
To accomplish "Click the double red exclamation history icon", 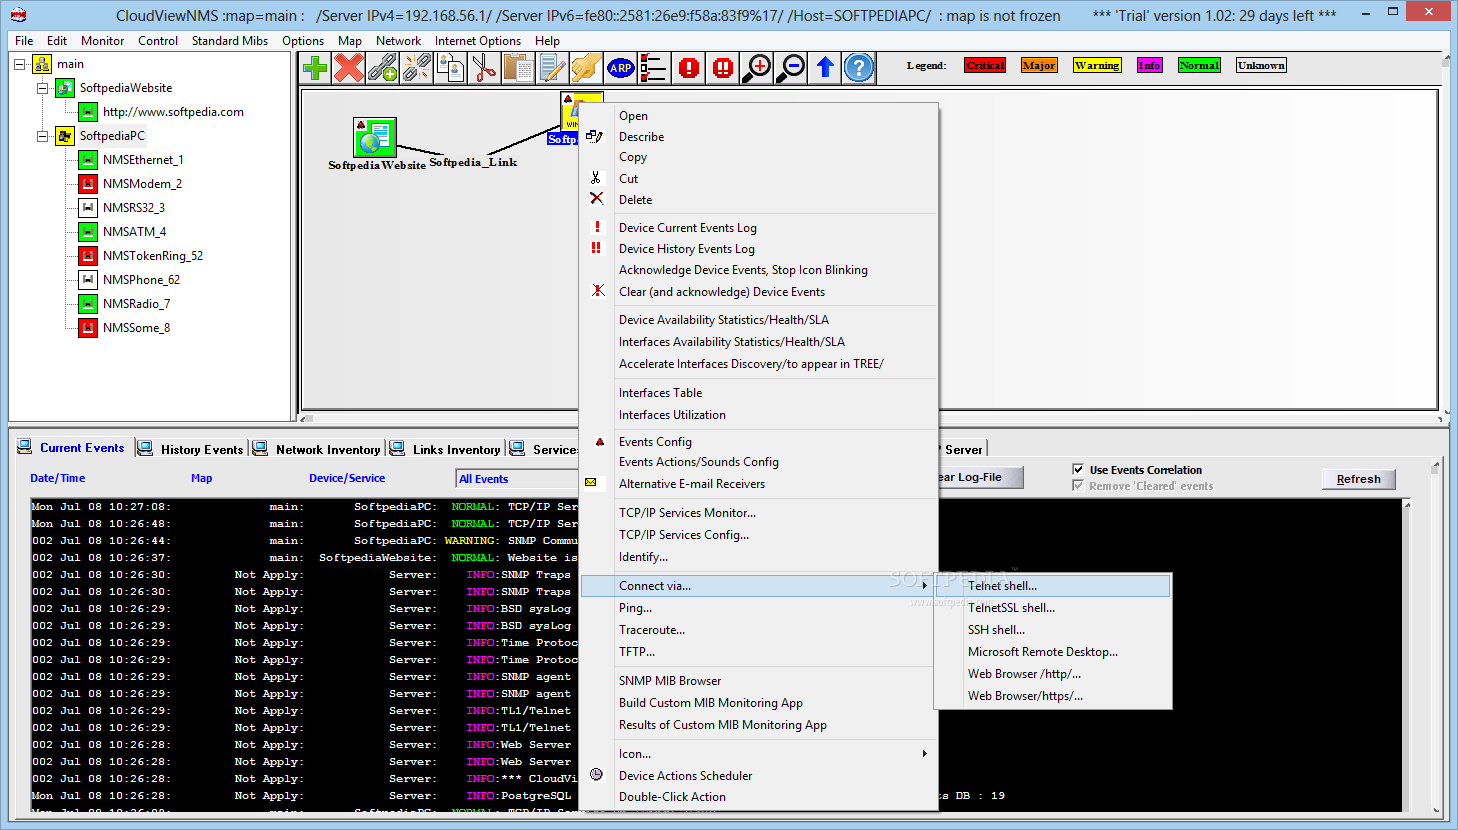I will click(723, 68).
